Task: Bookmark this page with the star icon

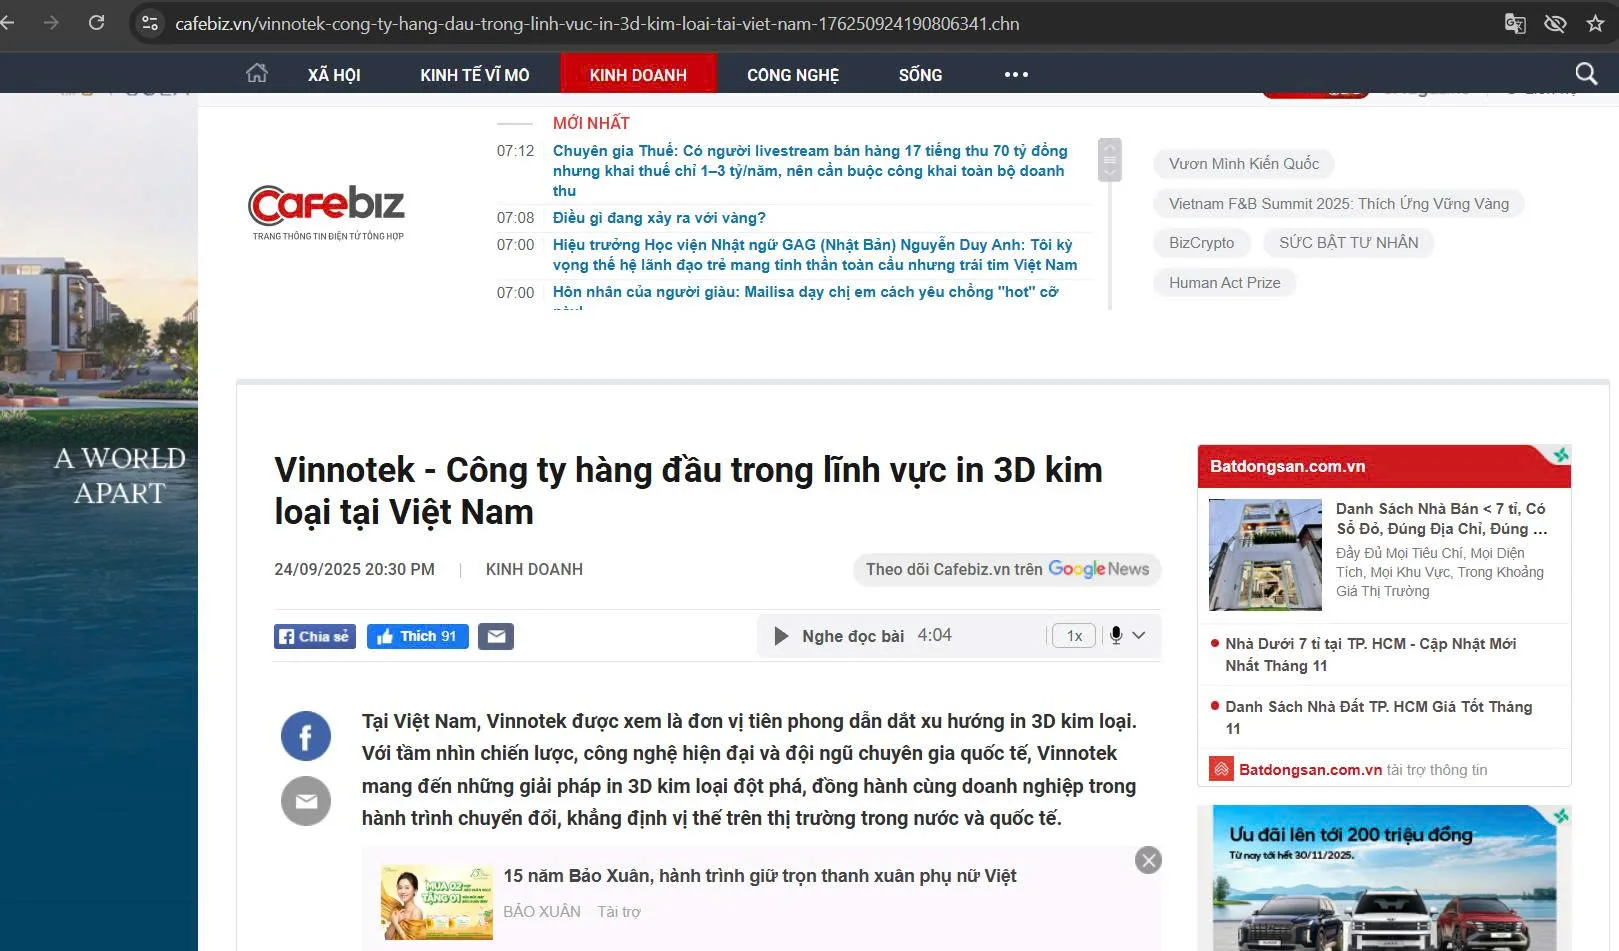Action: pos(1595,23)
